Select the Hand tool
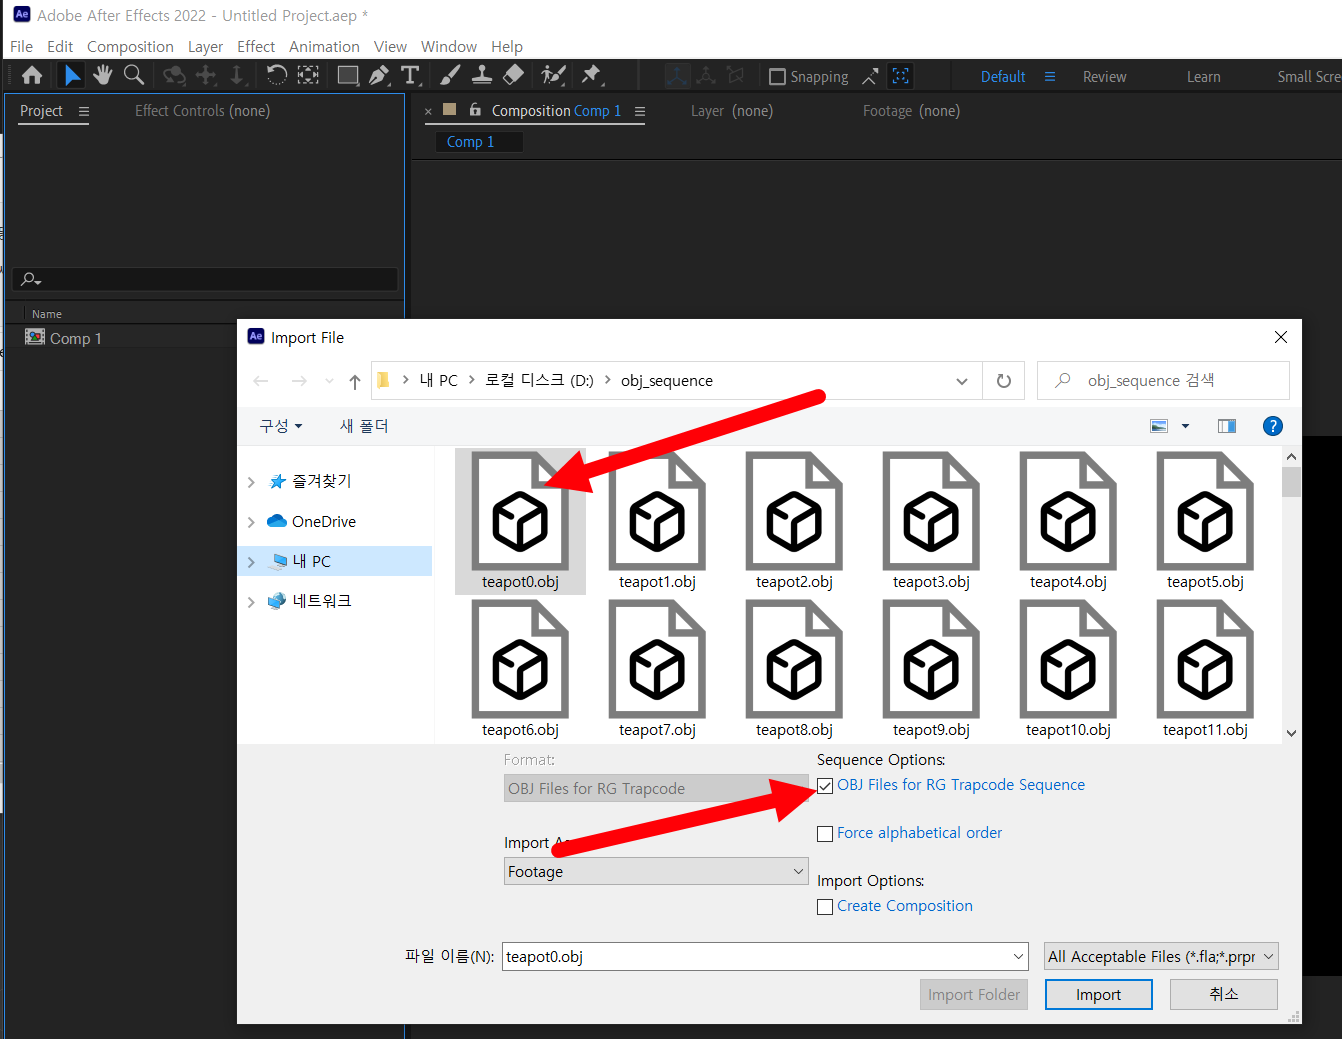 (x=103, y=75)
